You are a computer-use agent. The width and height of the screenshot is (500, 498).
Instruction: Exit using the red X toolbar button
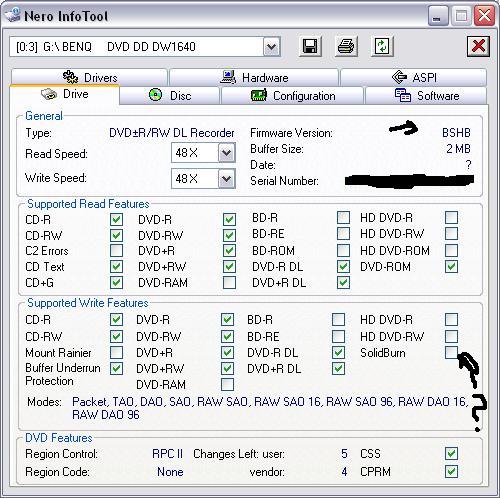click(x=478, y=46)
